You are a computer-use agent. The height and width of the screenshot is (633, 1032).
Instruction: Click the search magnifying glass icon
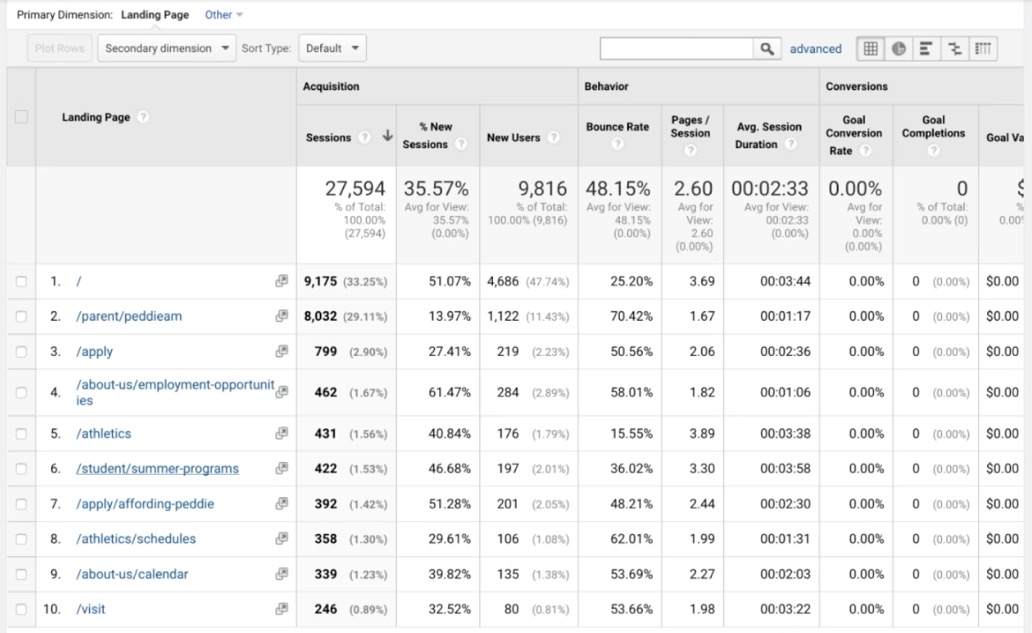pos(766,47)
